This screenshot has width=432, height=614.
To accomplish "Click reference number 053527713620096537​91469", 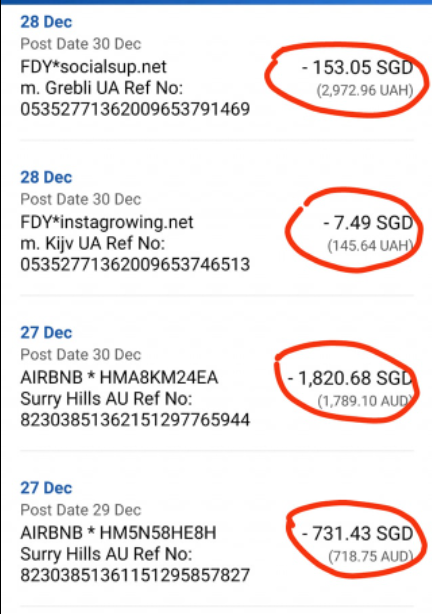I will (135, 109).
